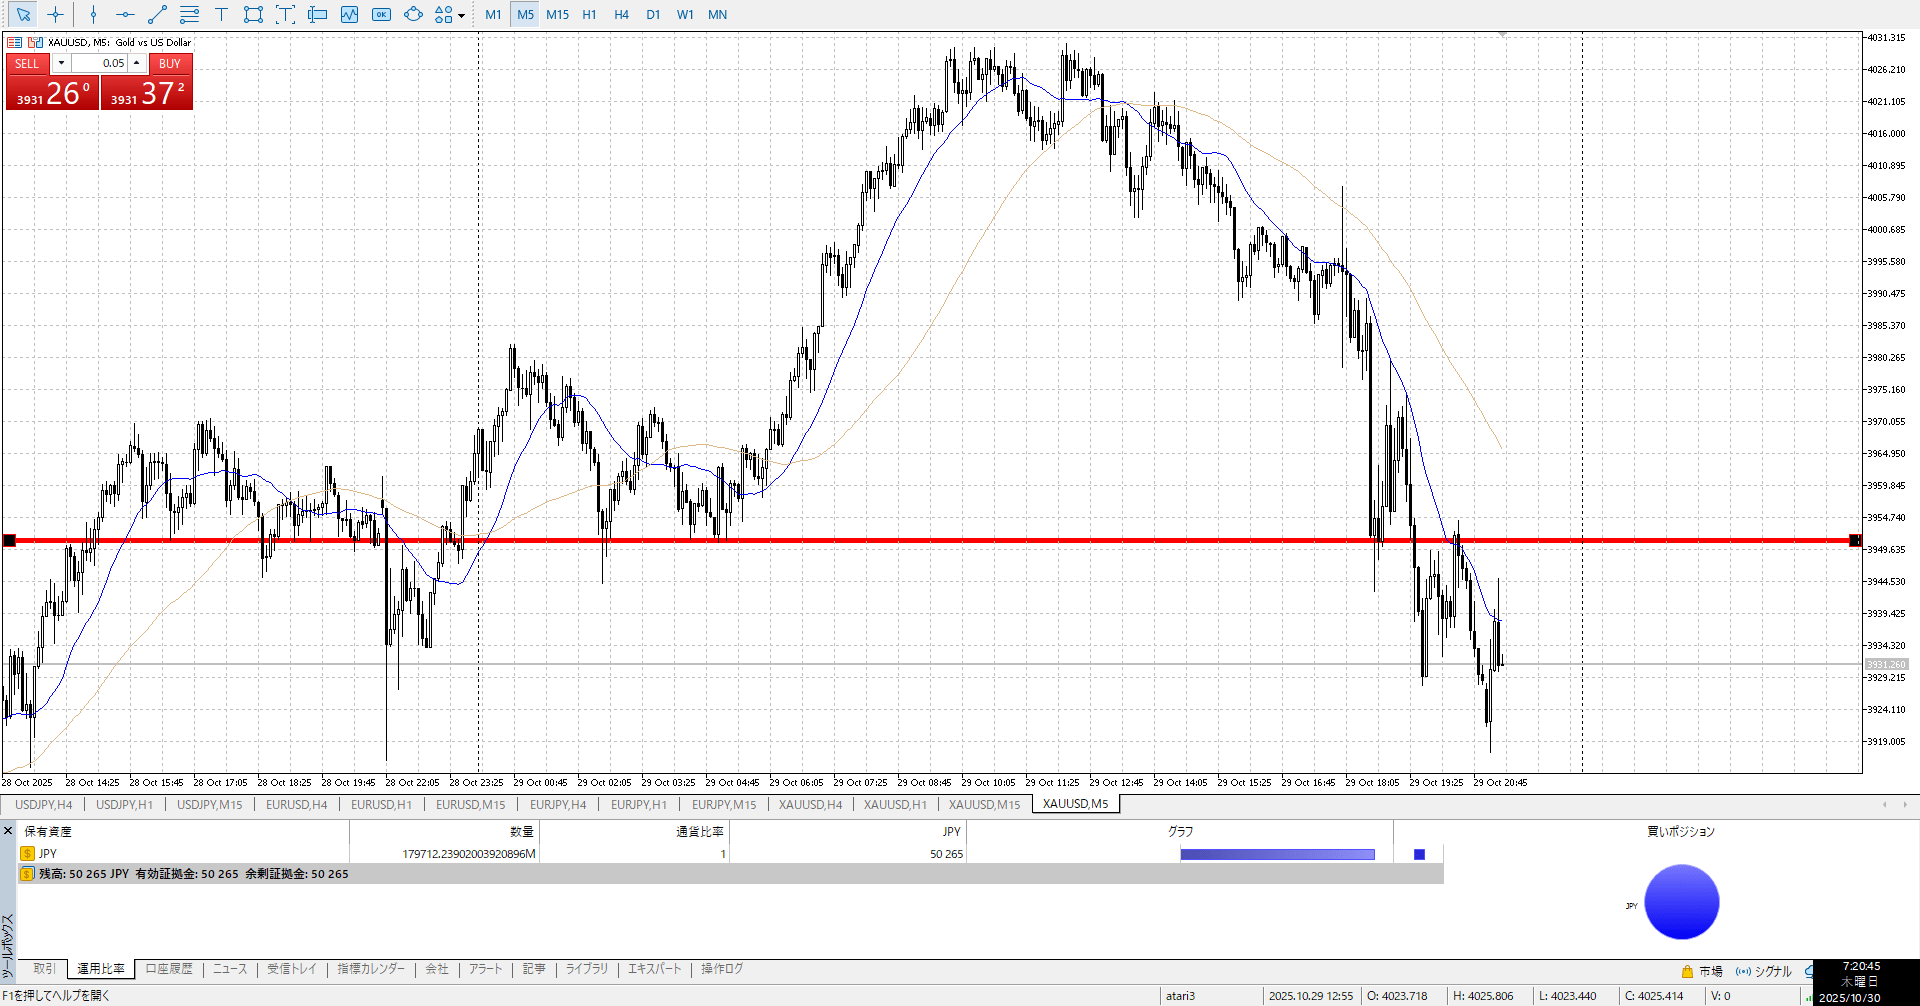Click the depth of market icon on chart

point(15,42)
